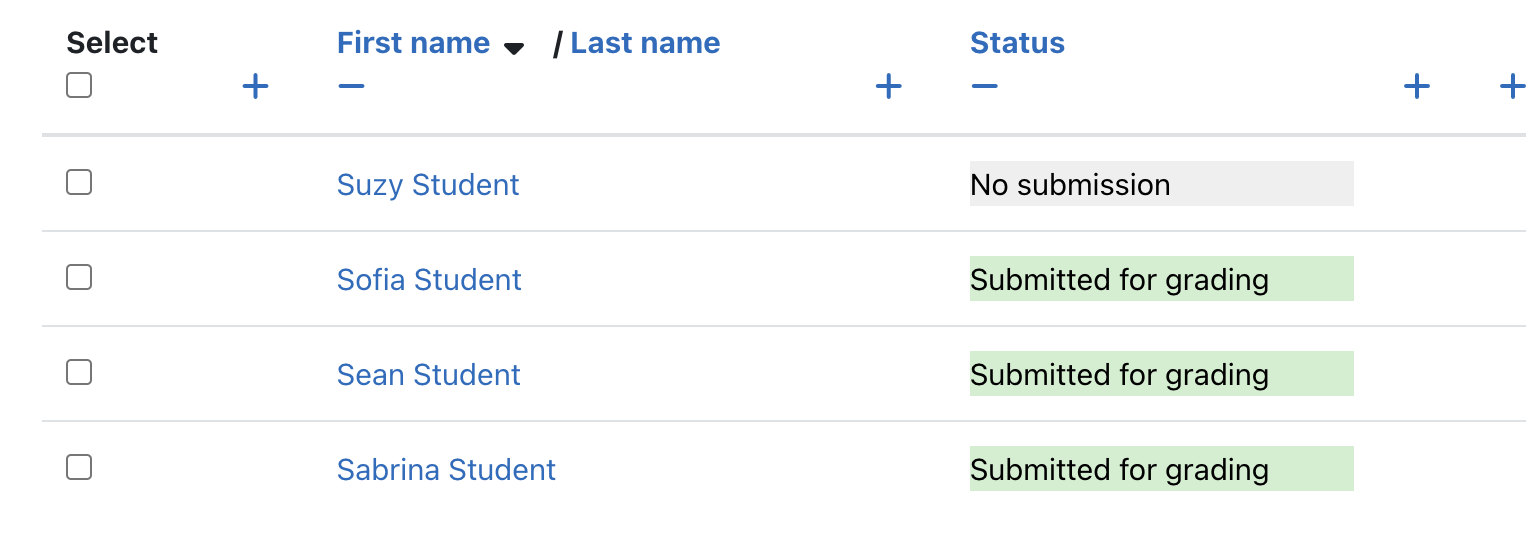Collapse the Status column using minus icon

click(x=984, y=87)
